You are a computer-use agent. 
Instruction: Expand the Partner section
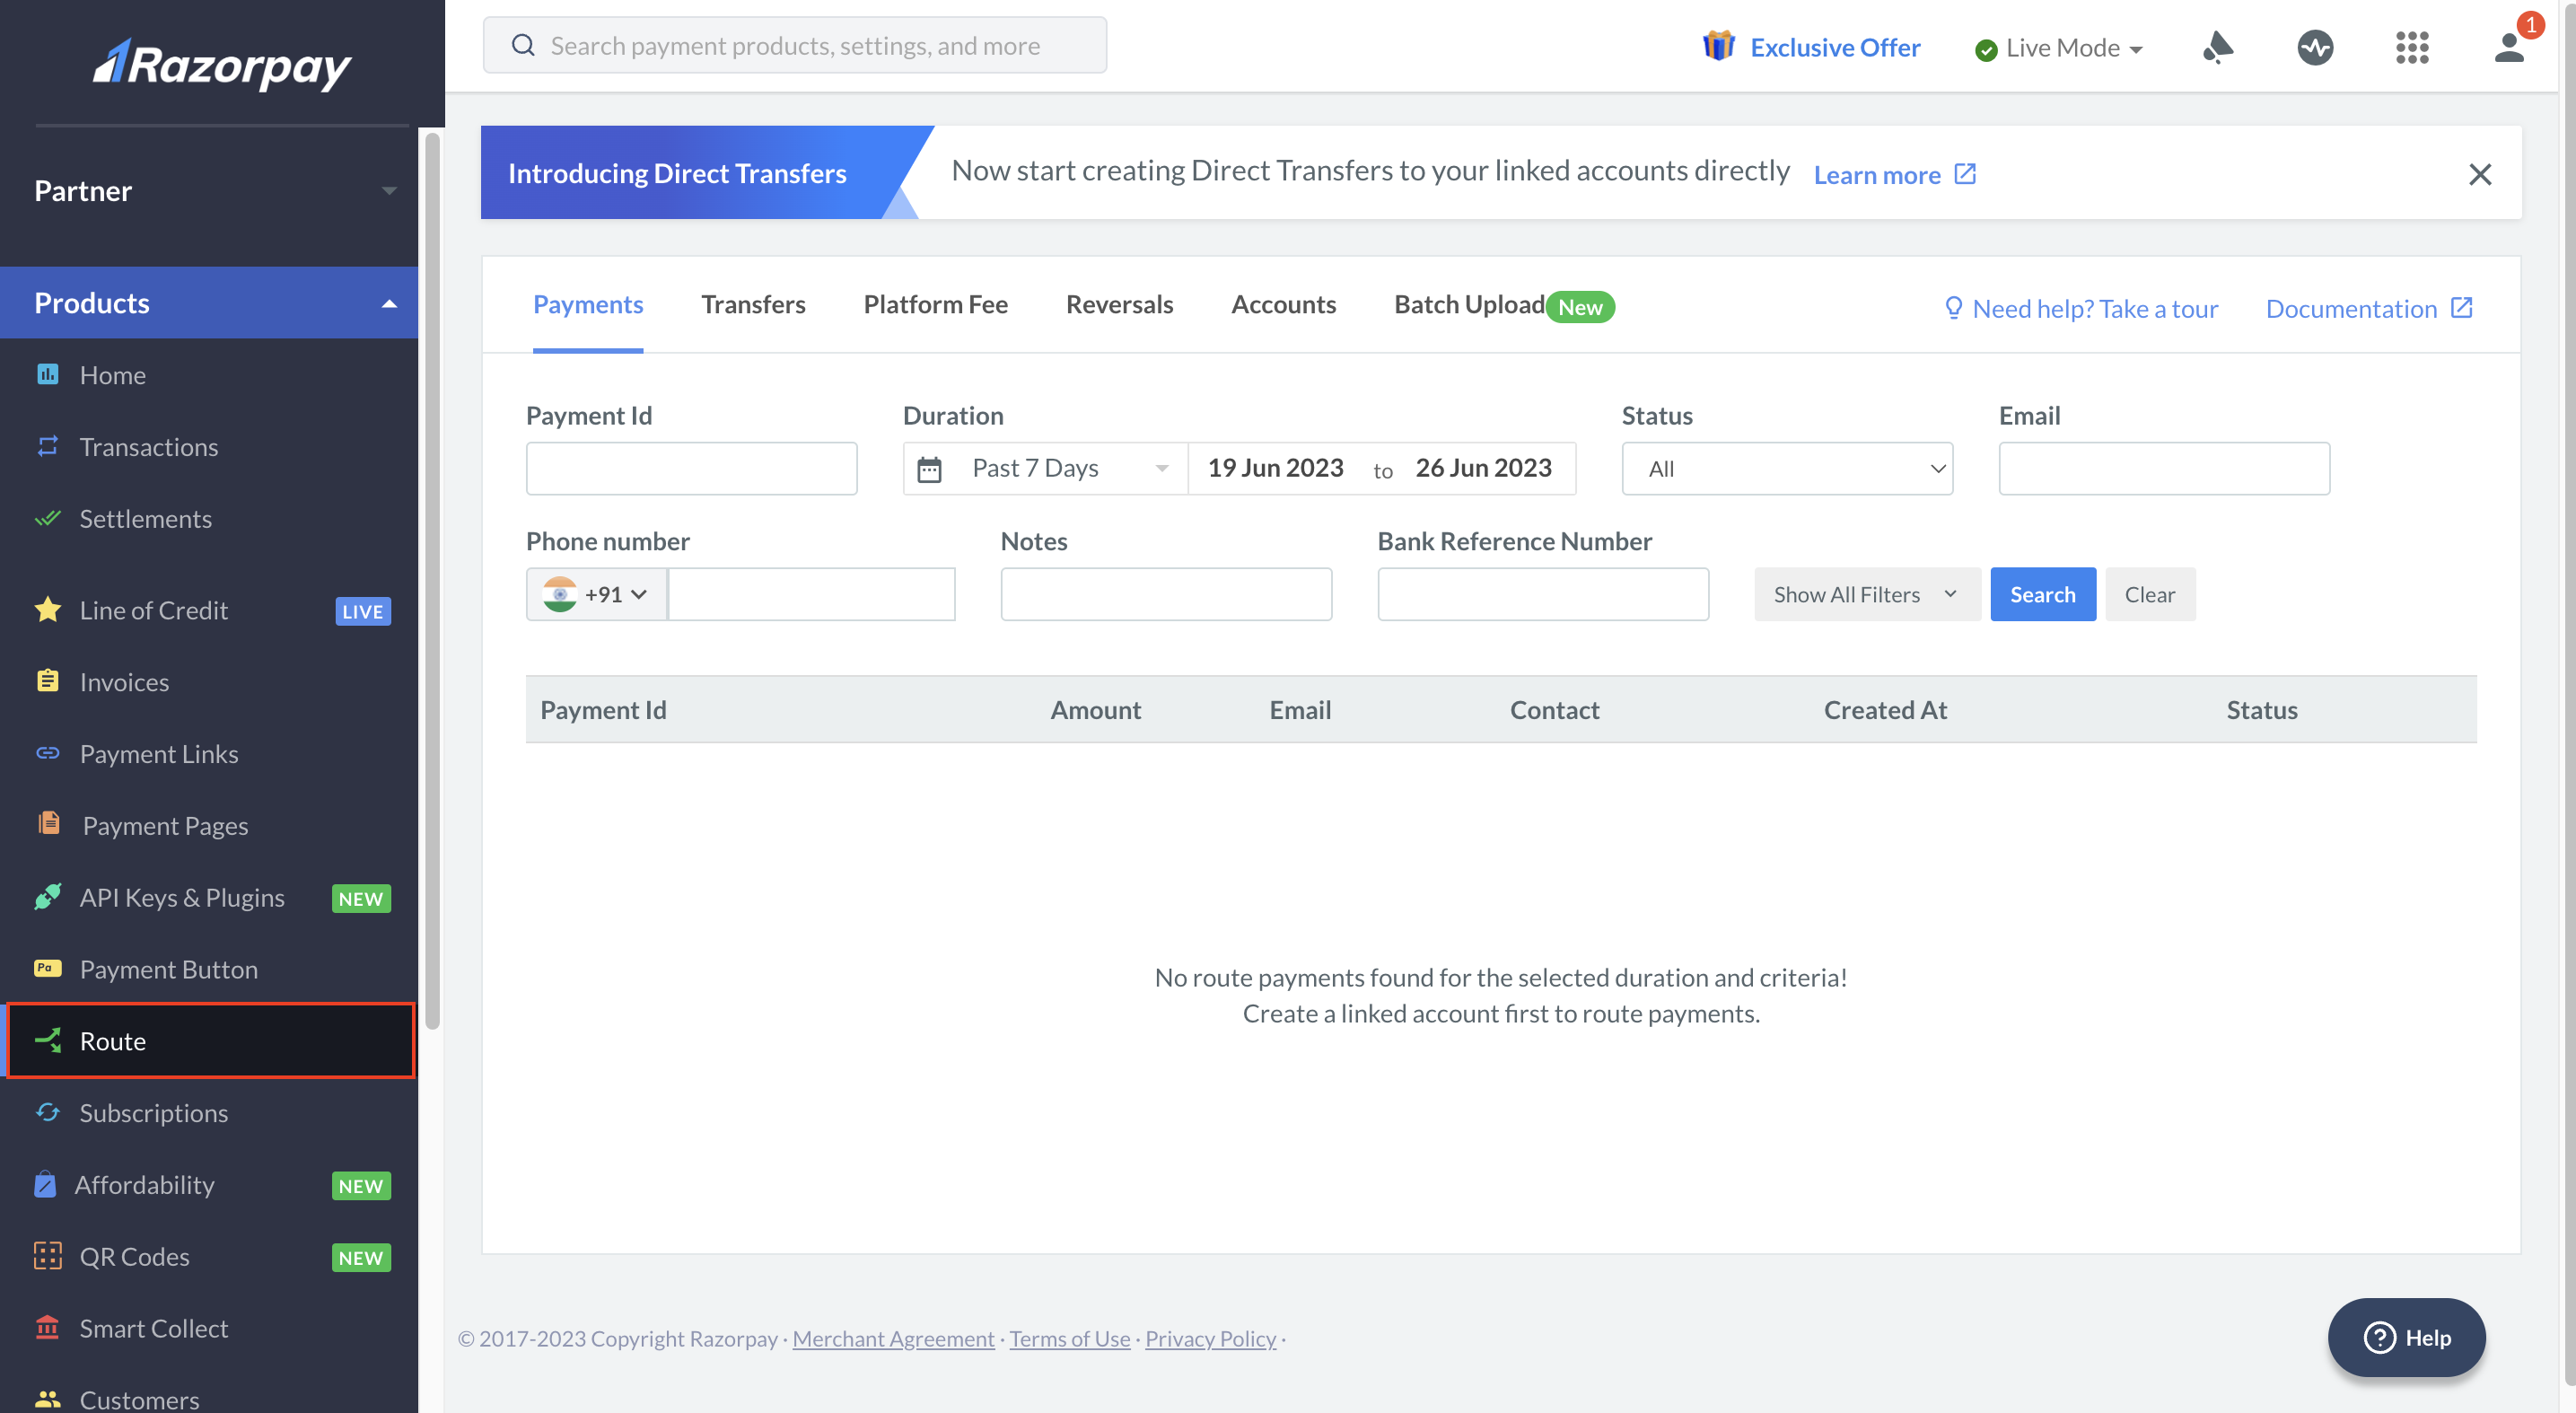209,190
